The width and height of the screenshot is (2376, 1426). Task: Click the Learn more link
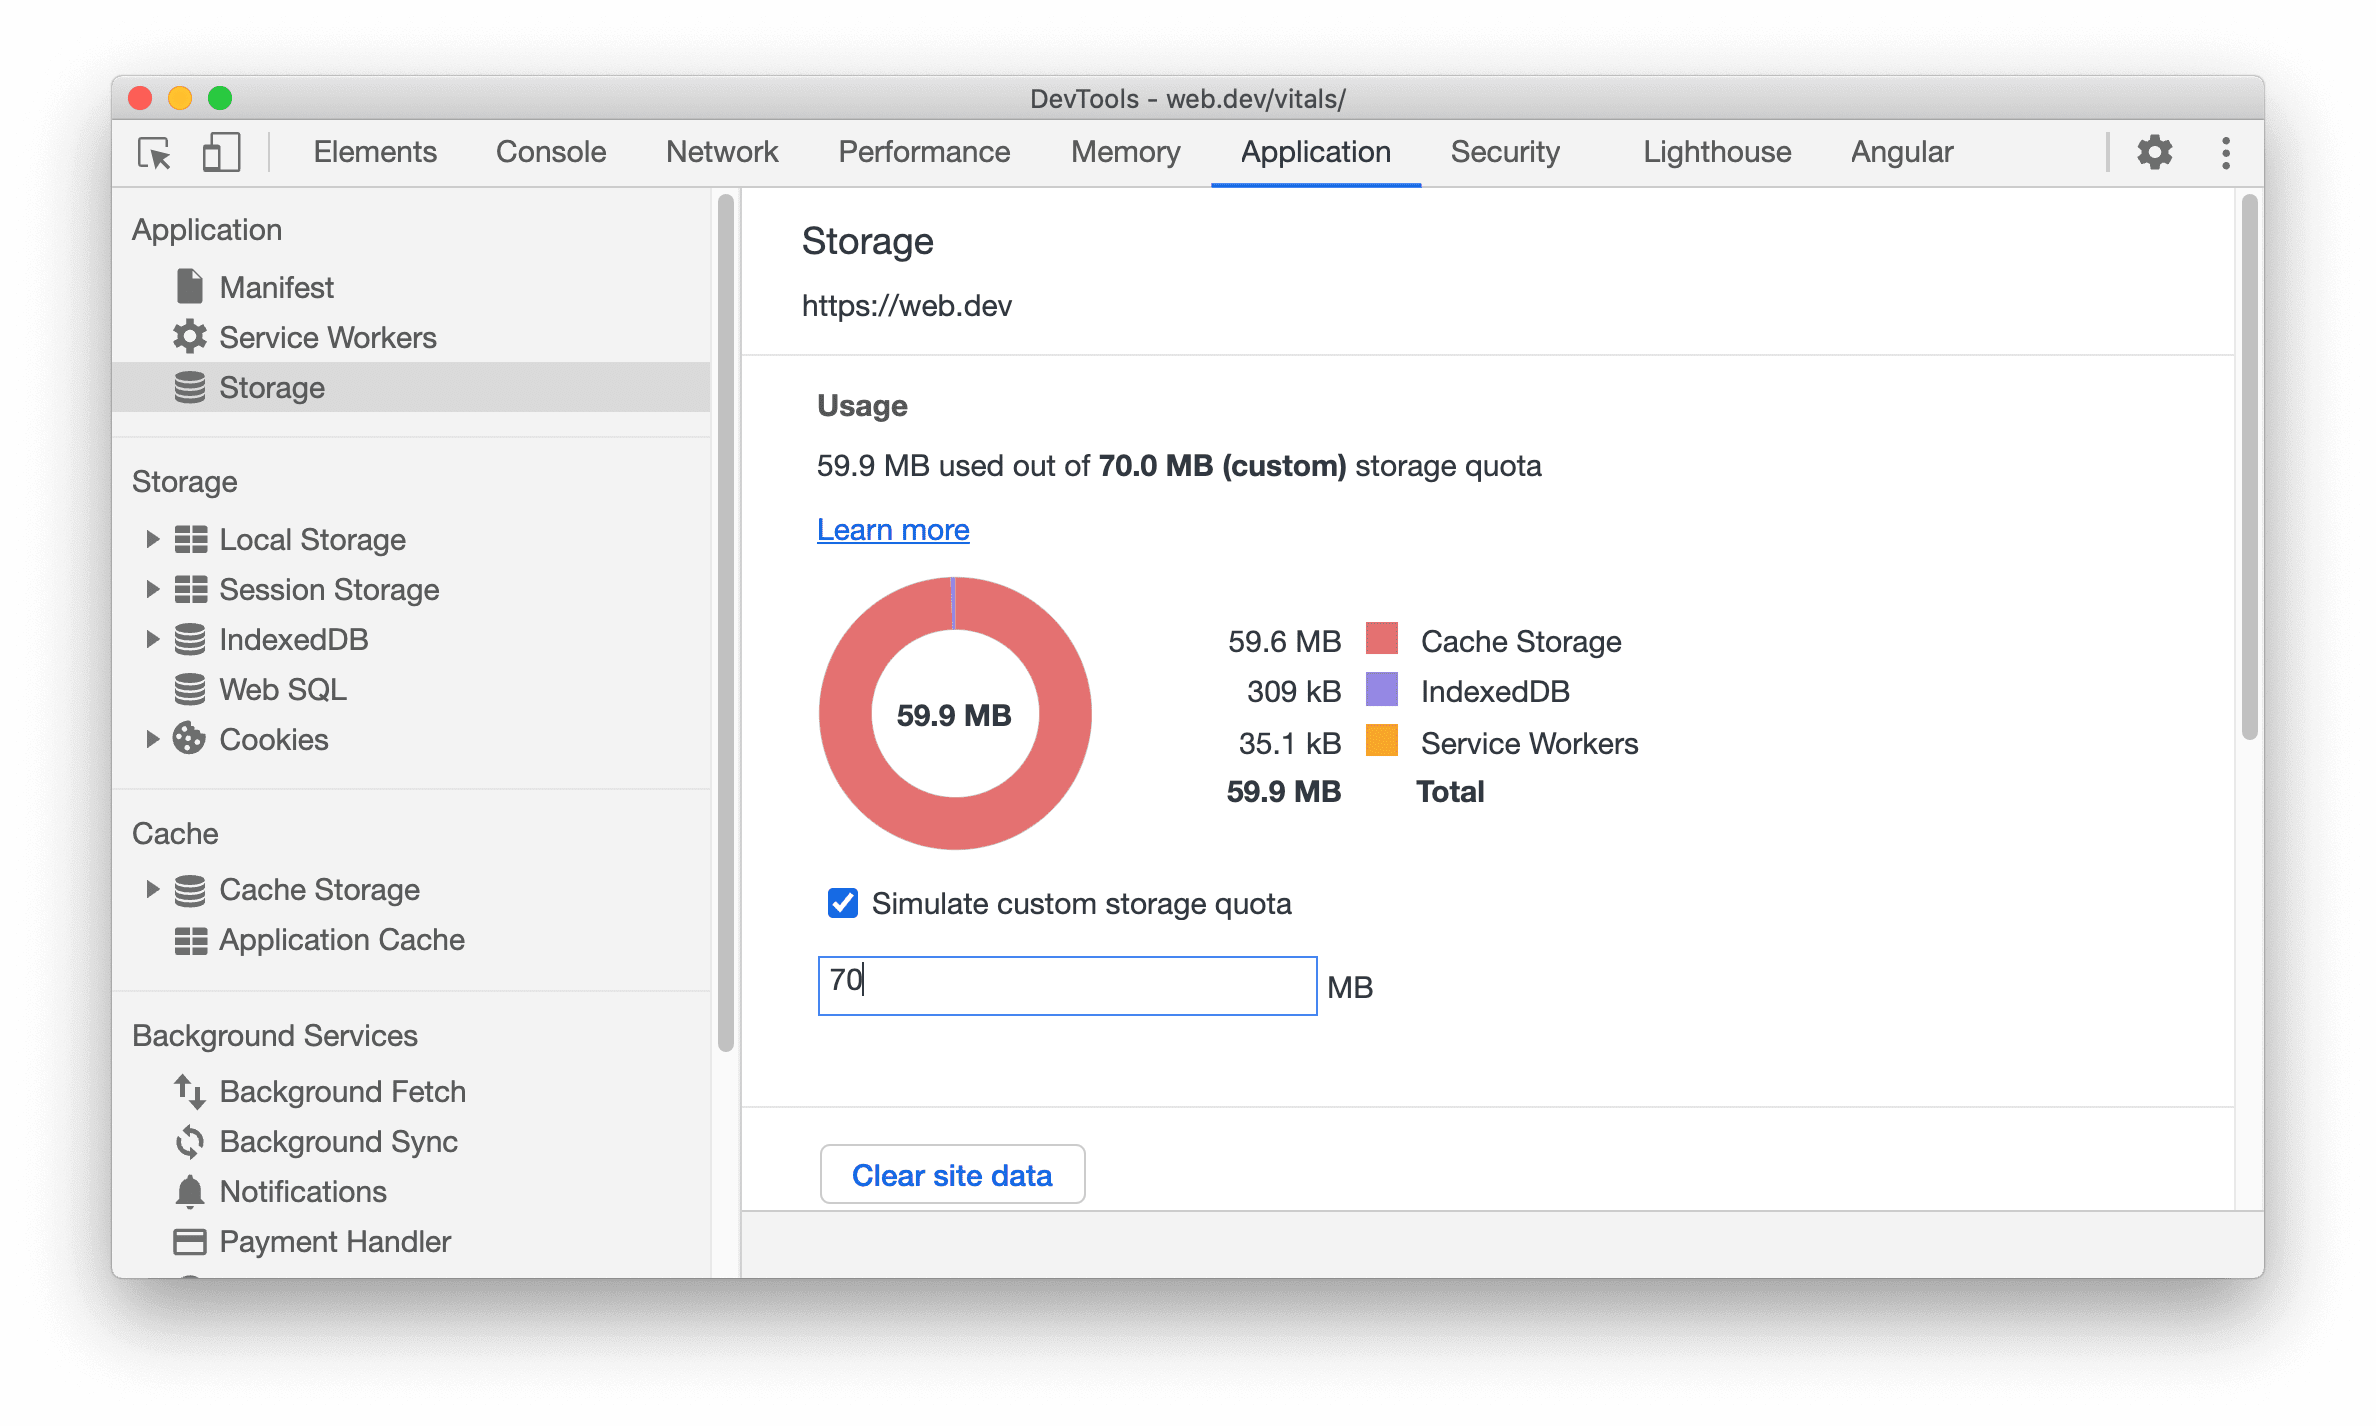[894, 530]
